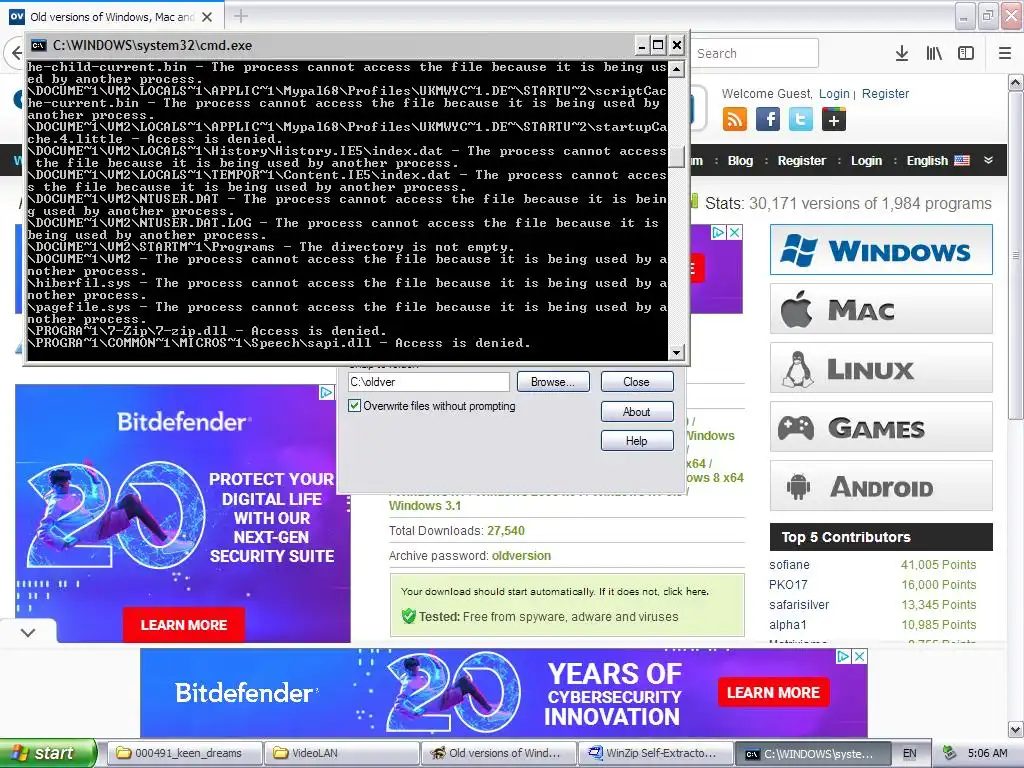Screen dimensions: 1024x768
Task: Open Login in navigation bar
Action: (x=866, y=161)
